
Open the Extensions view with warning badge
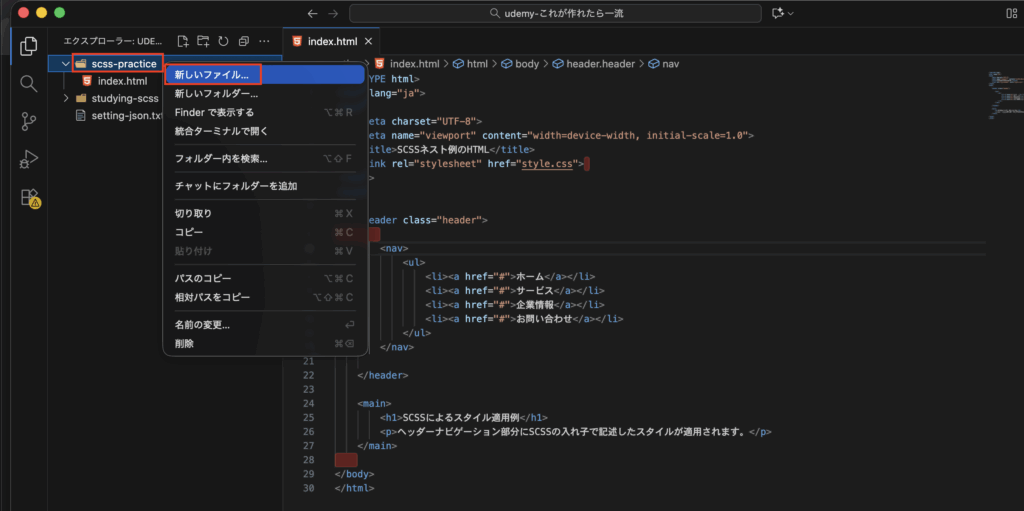coord(29,197)
